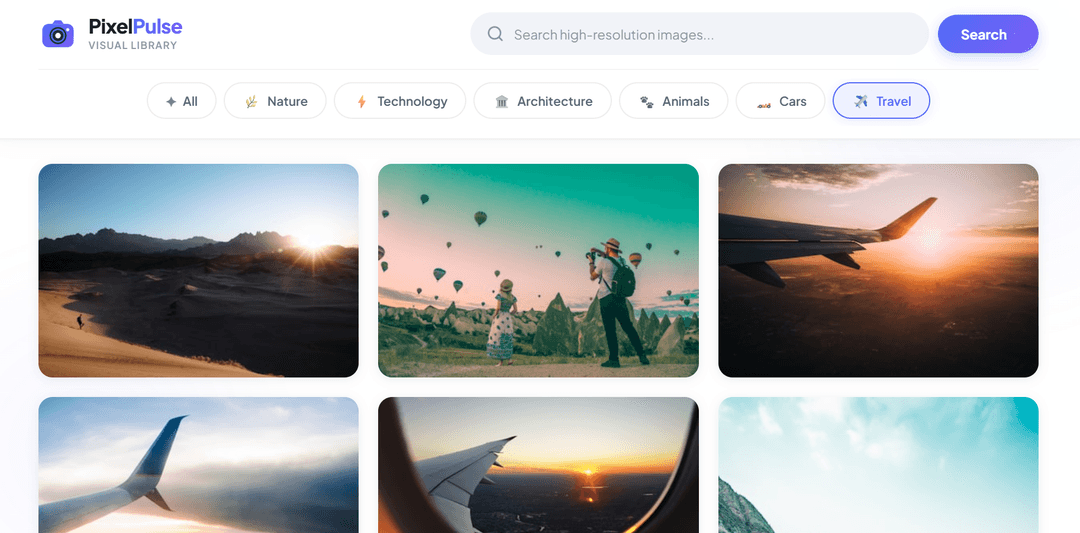
Task: Click the PixelPulse camera logo icon
Action: 58,34
